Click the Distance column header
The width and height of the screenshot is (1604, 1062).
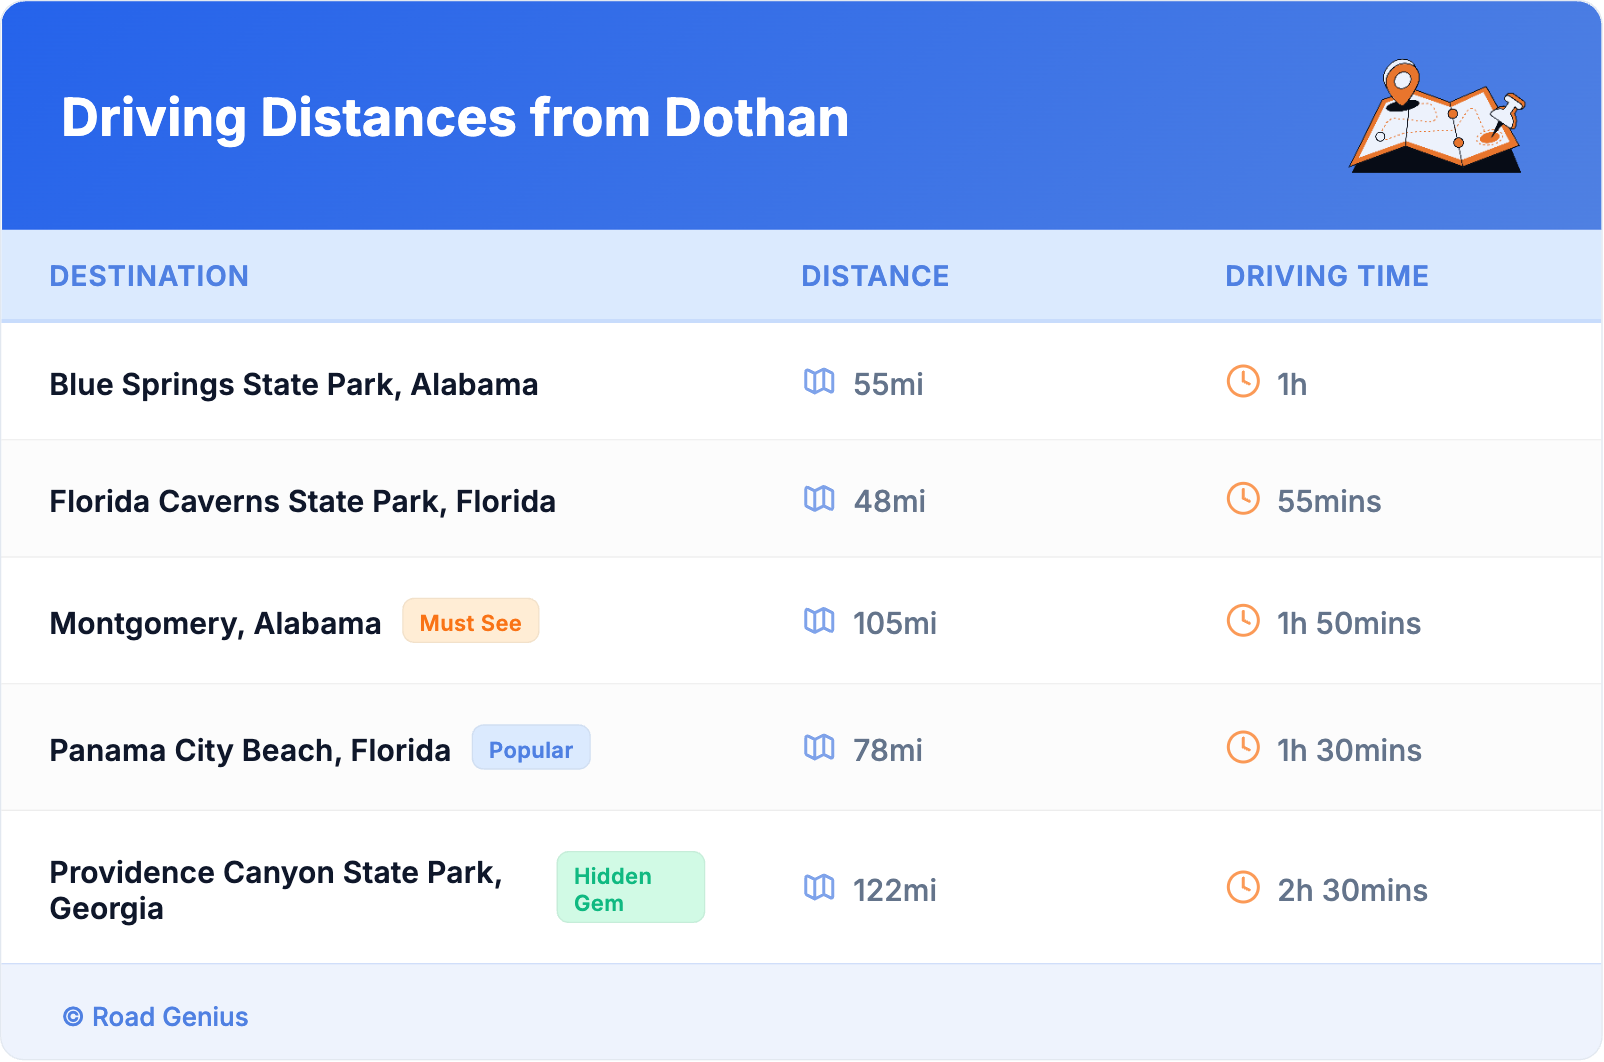point(875,276)
